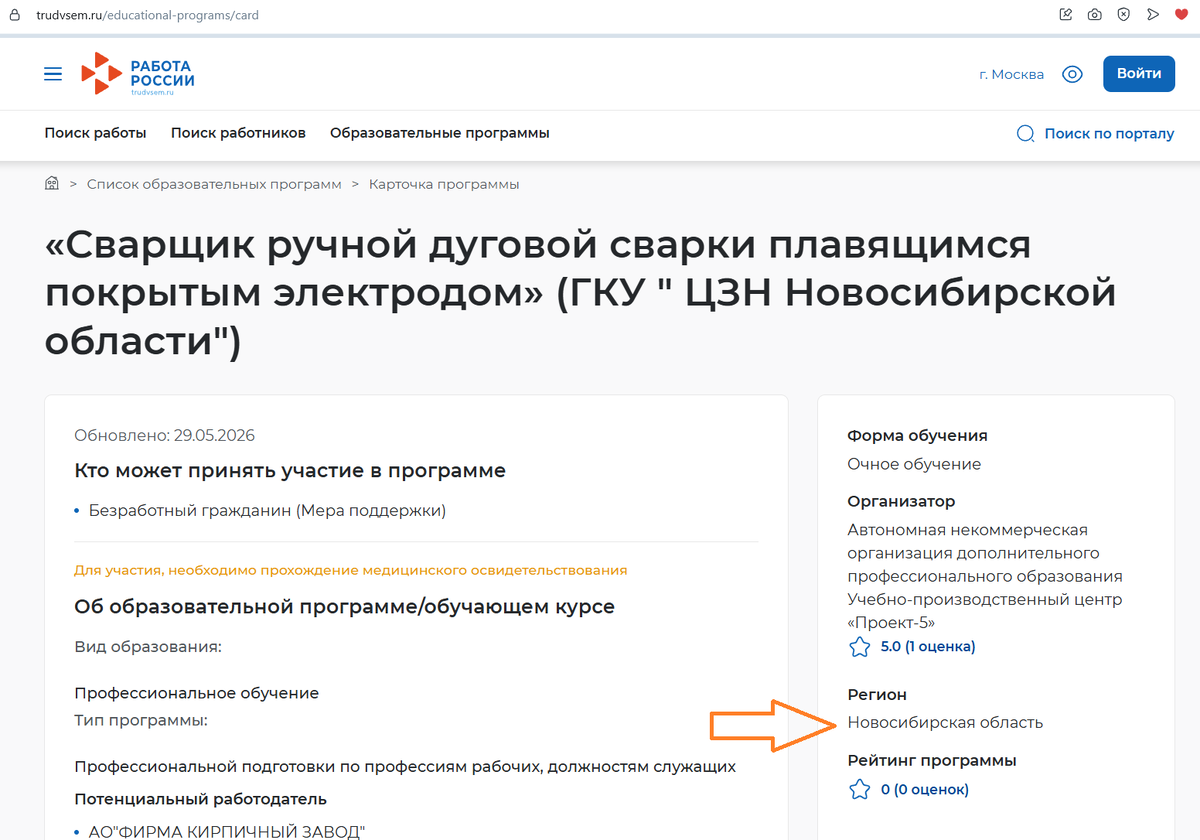Click the red heart bookmark icon

click(1181, 14)
